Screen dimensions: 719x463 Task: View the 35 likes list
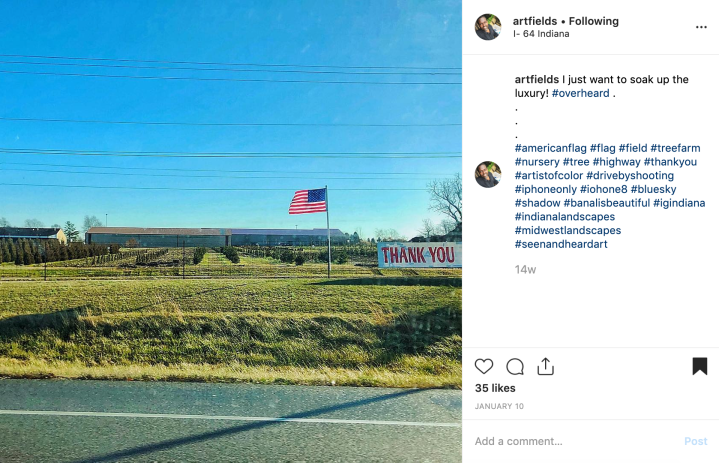coord(495,388)
